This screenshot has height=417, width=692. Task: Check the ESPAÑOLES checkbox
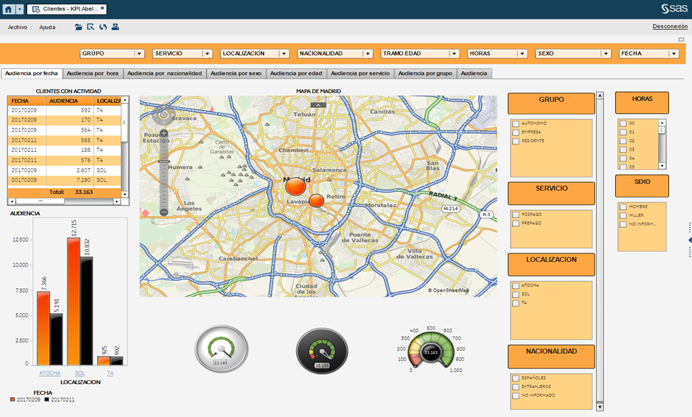[515, 378]
